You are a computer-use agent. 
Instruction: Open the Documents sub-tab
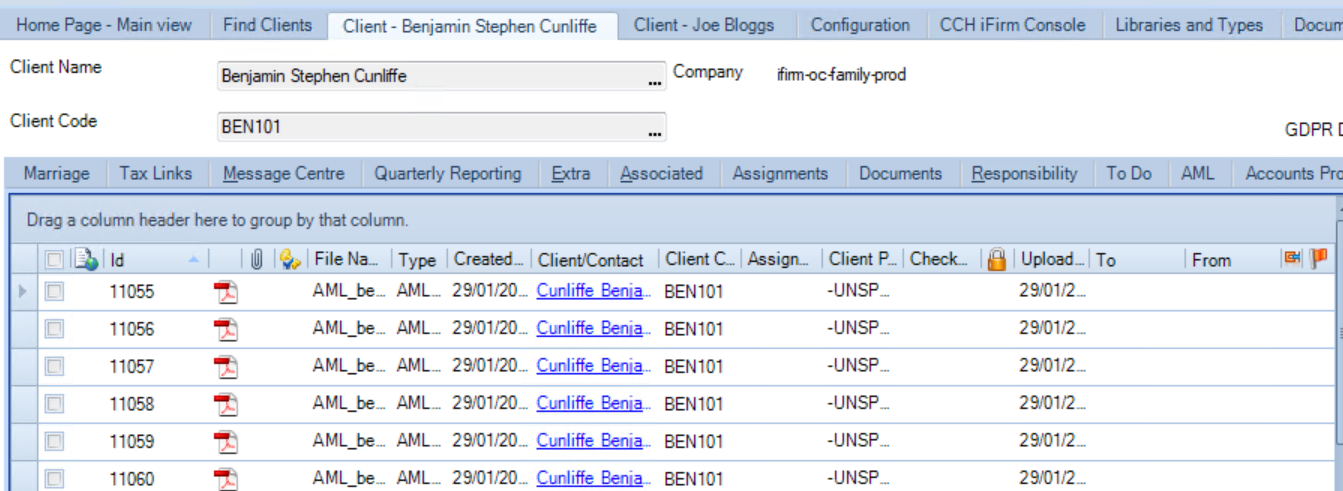pyautogui.click(x=900, y=173)
